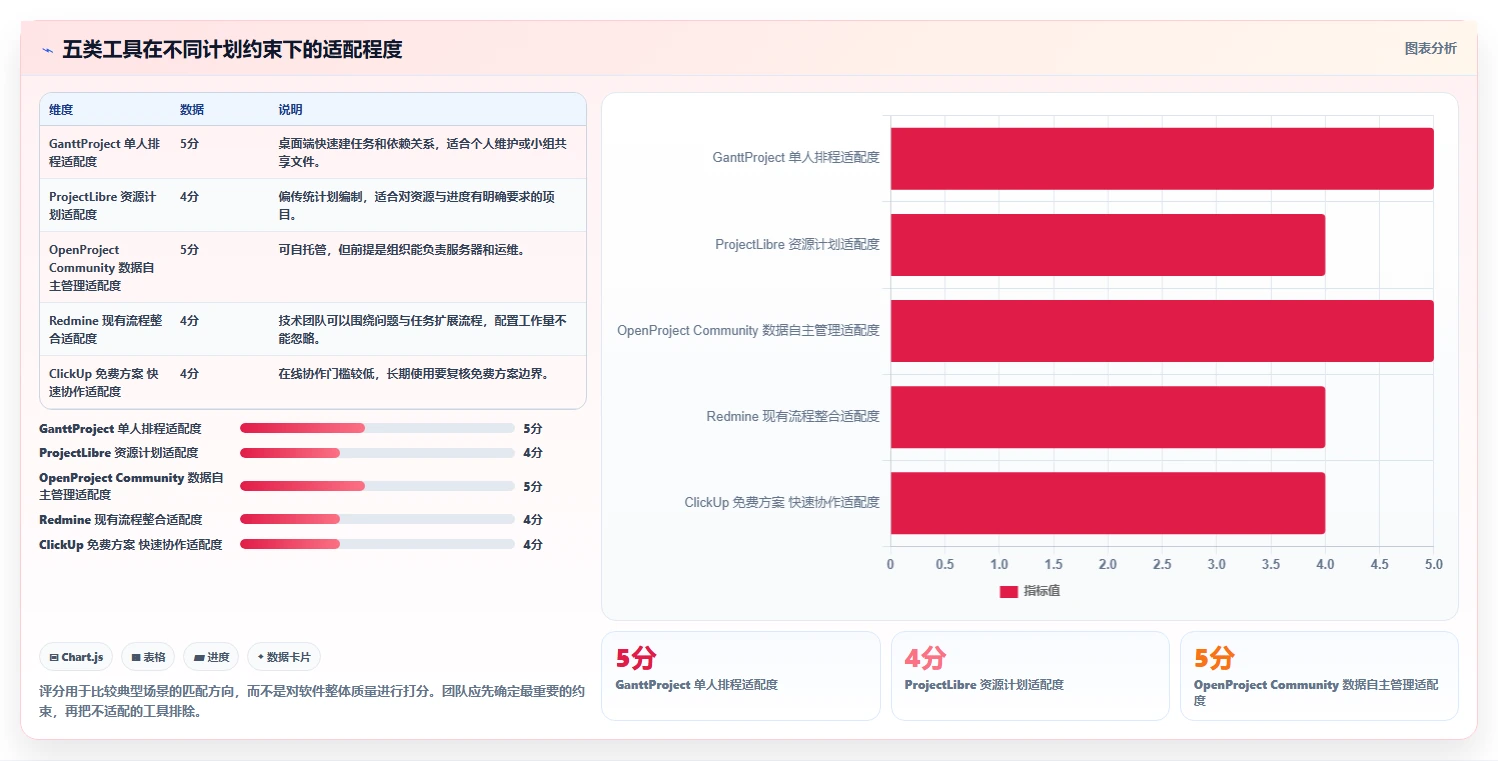The height and width of the screenshot is (761, 1498).
Task: Click description starting 技术团队可以围绕问题
Action: 423,329
